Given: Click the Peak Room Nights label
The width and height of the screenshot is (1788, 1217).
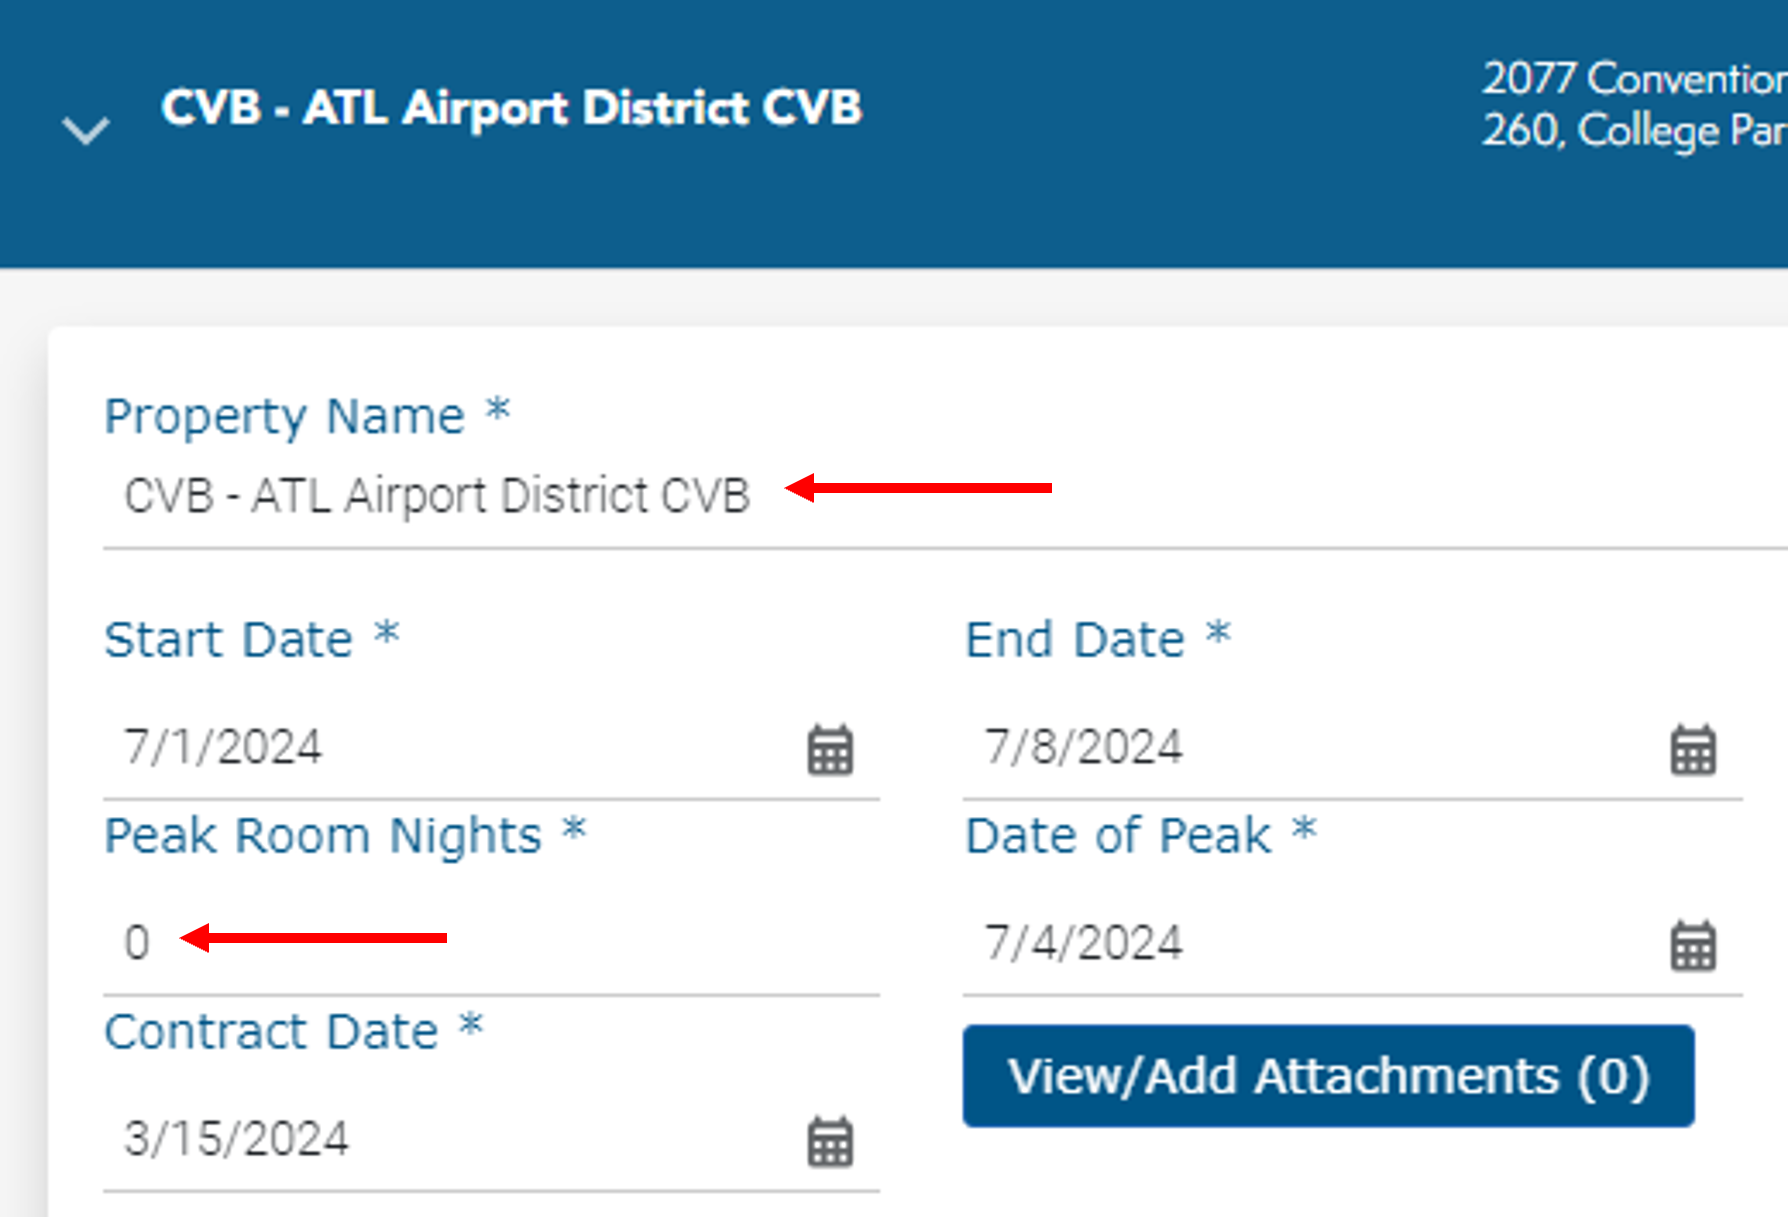Looking at the screenshot, I should pos(323,836).
